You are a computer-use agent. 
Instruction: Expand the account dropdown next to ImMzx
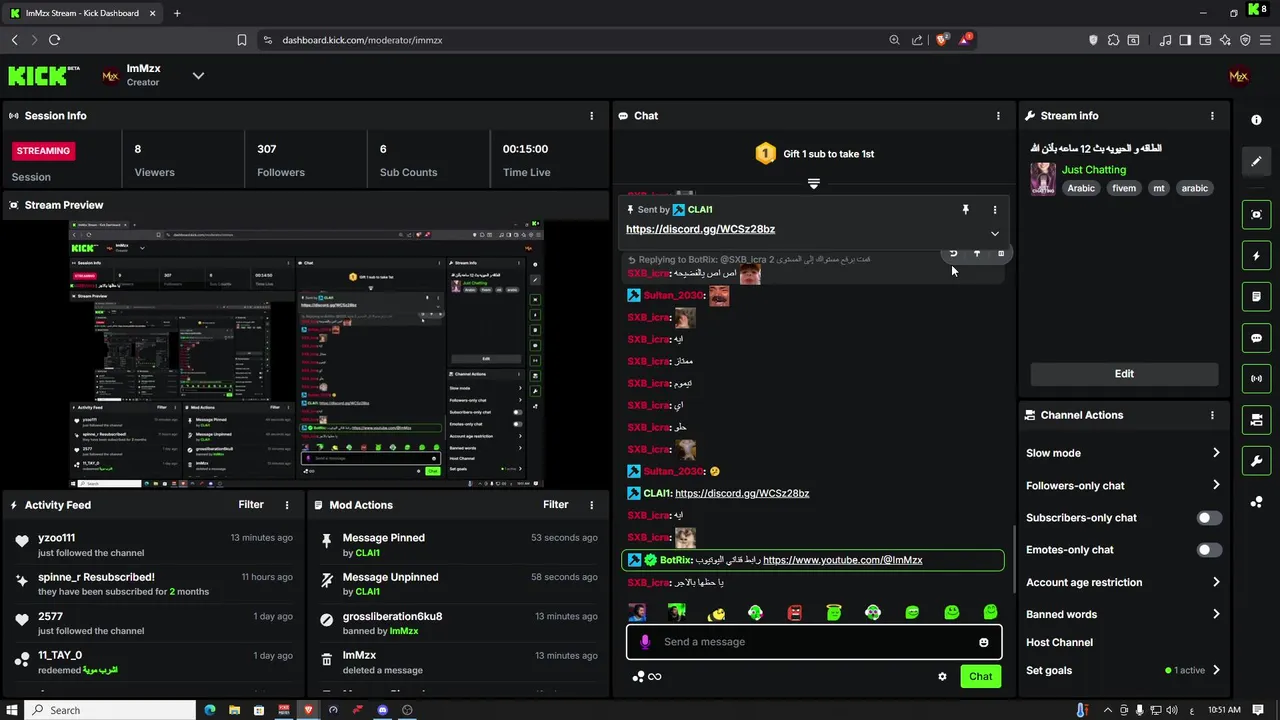point(198,76)
